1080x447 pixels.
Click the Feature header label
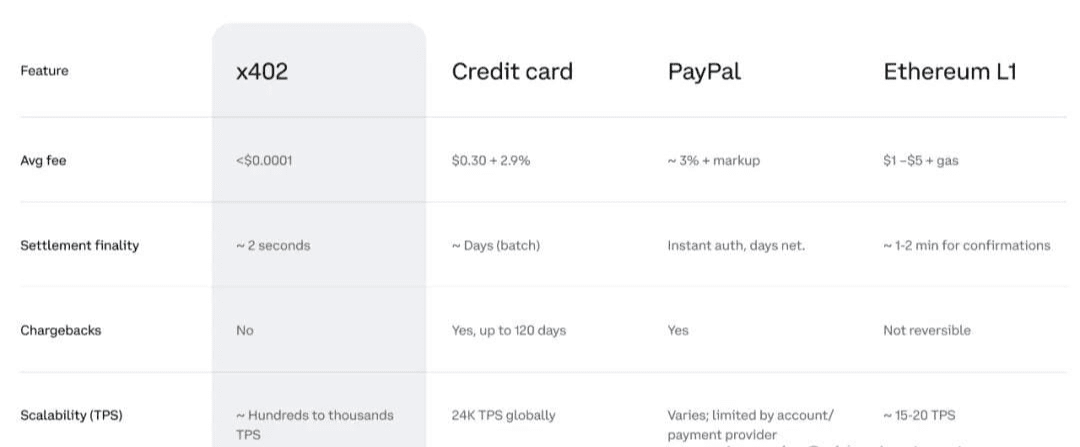click(x=44, y=71)
